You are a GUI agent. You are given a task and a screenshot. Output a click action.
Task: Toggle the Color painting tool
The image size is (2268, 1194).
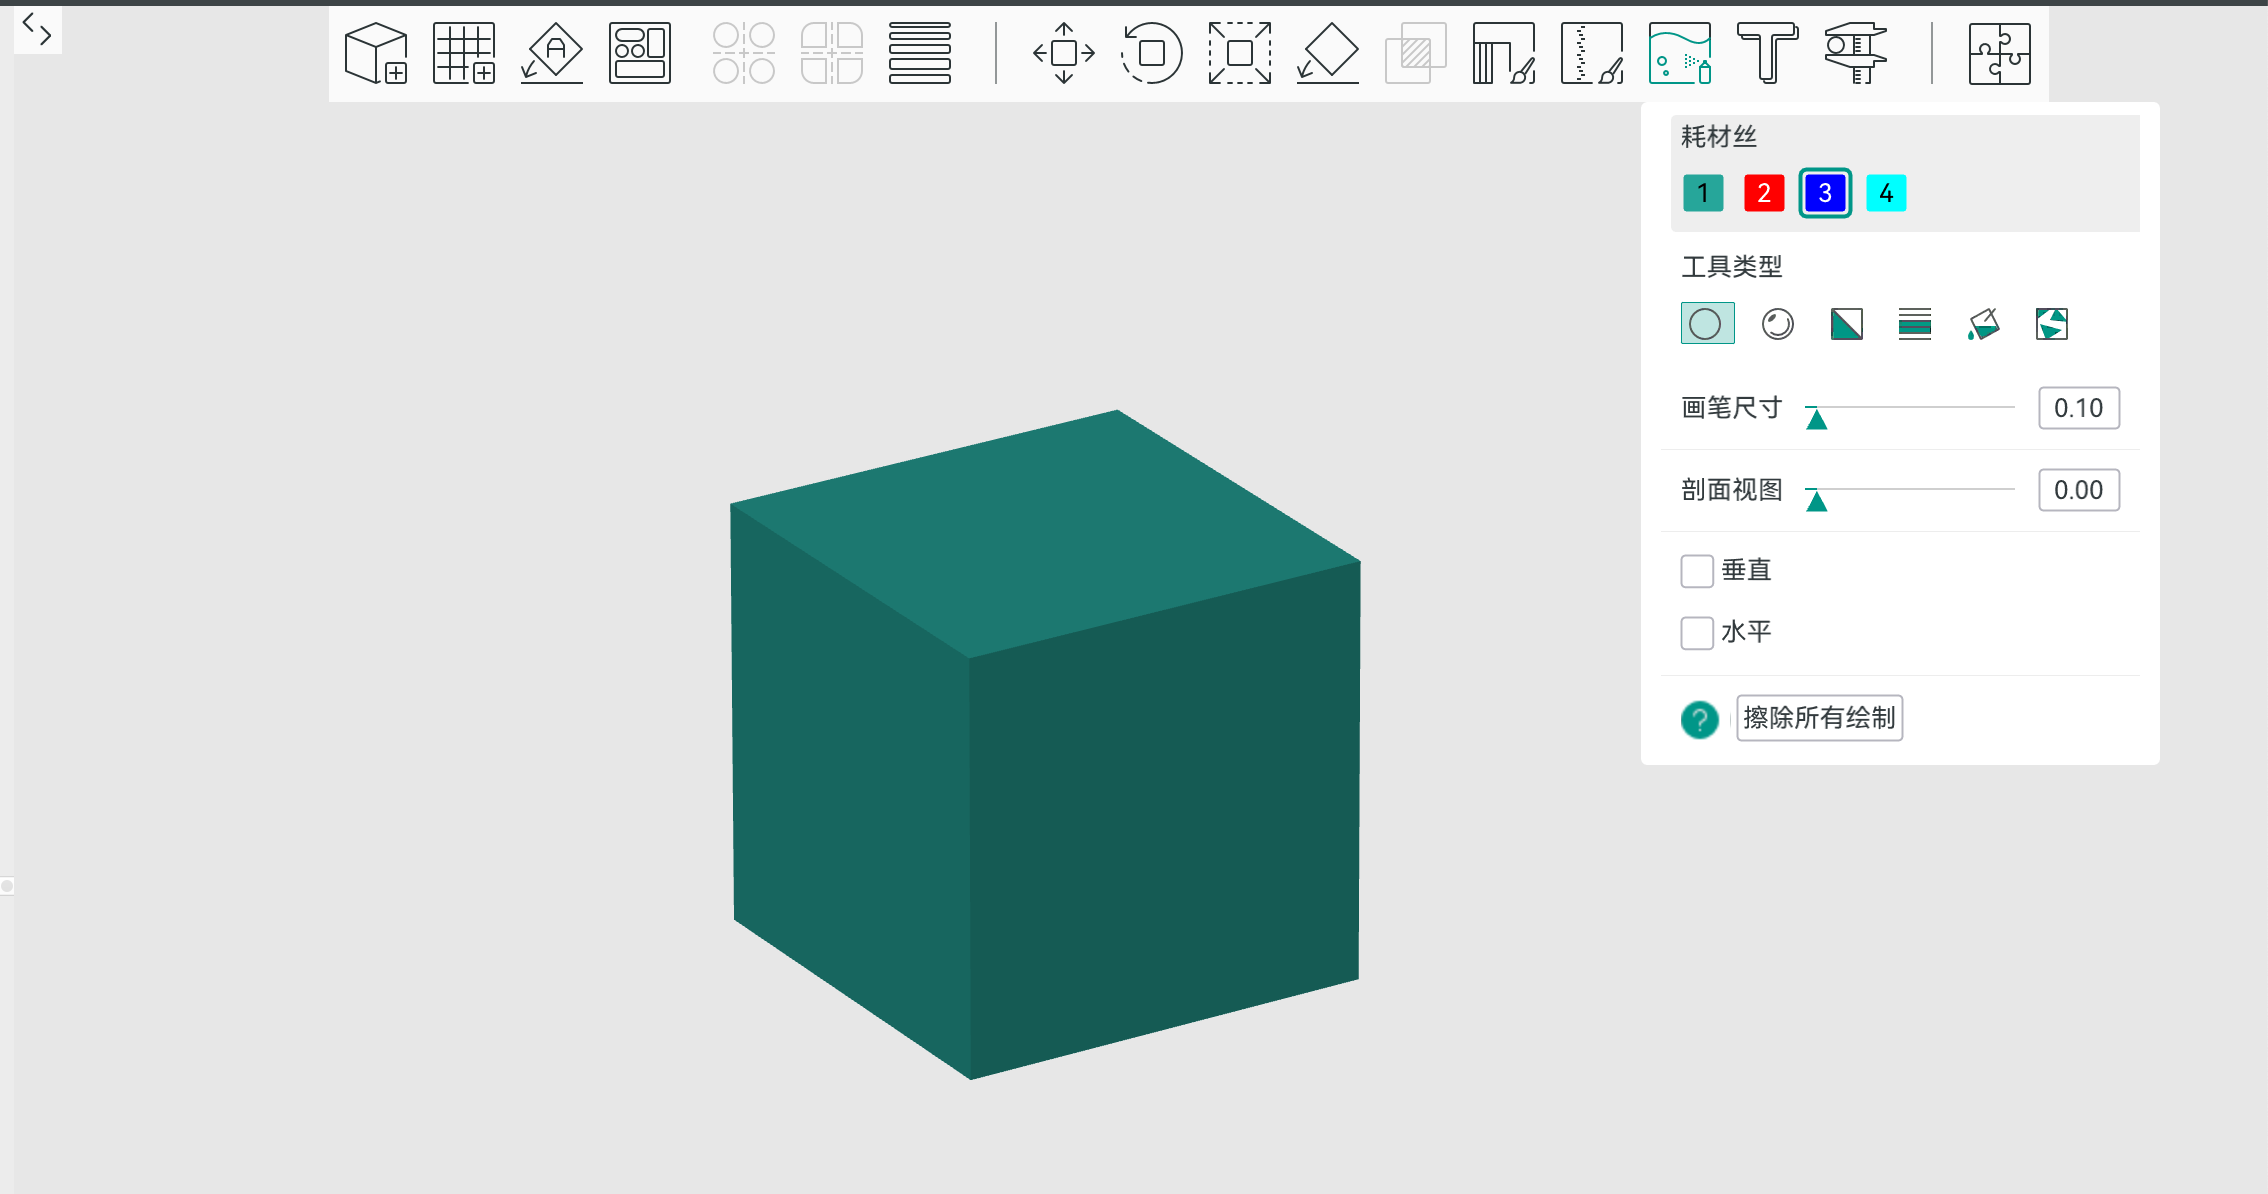tap(1680, 53)
